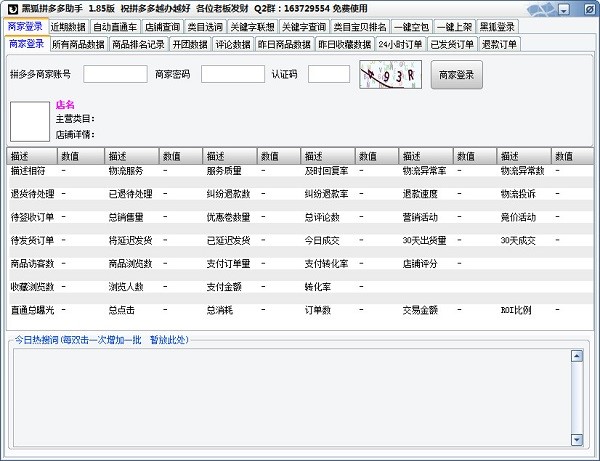Switch to the 自动直通车 tab
The width and height of the screenshot is (600, 461).
click(114, 27)
